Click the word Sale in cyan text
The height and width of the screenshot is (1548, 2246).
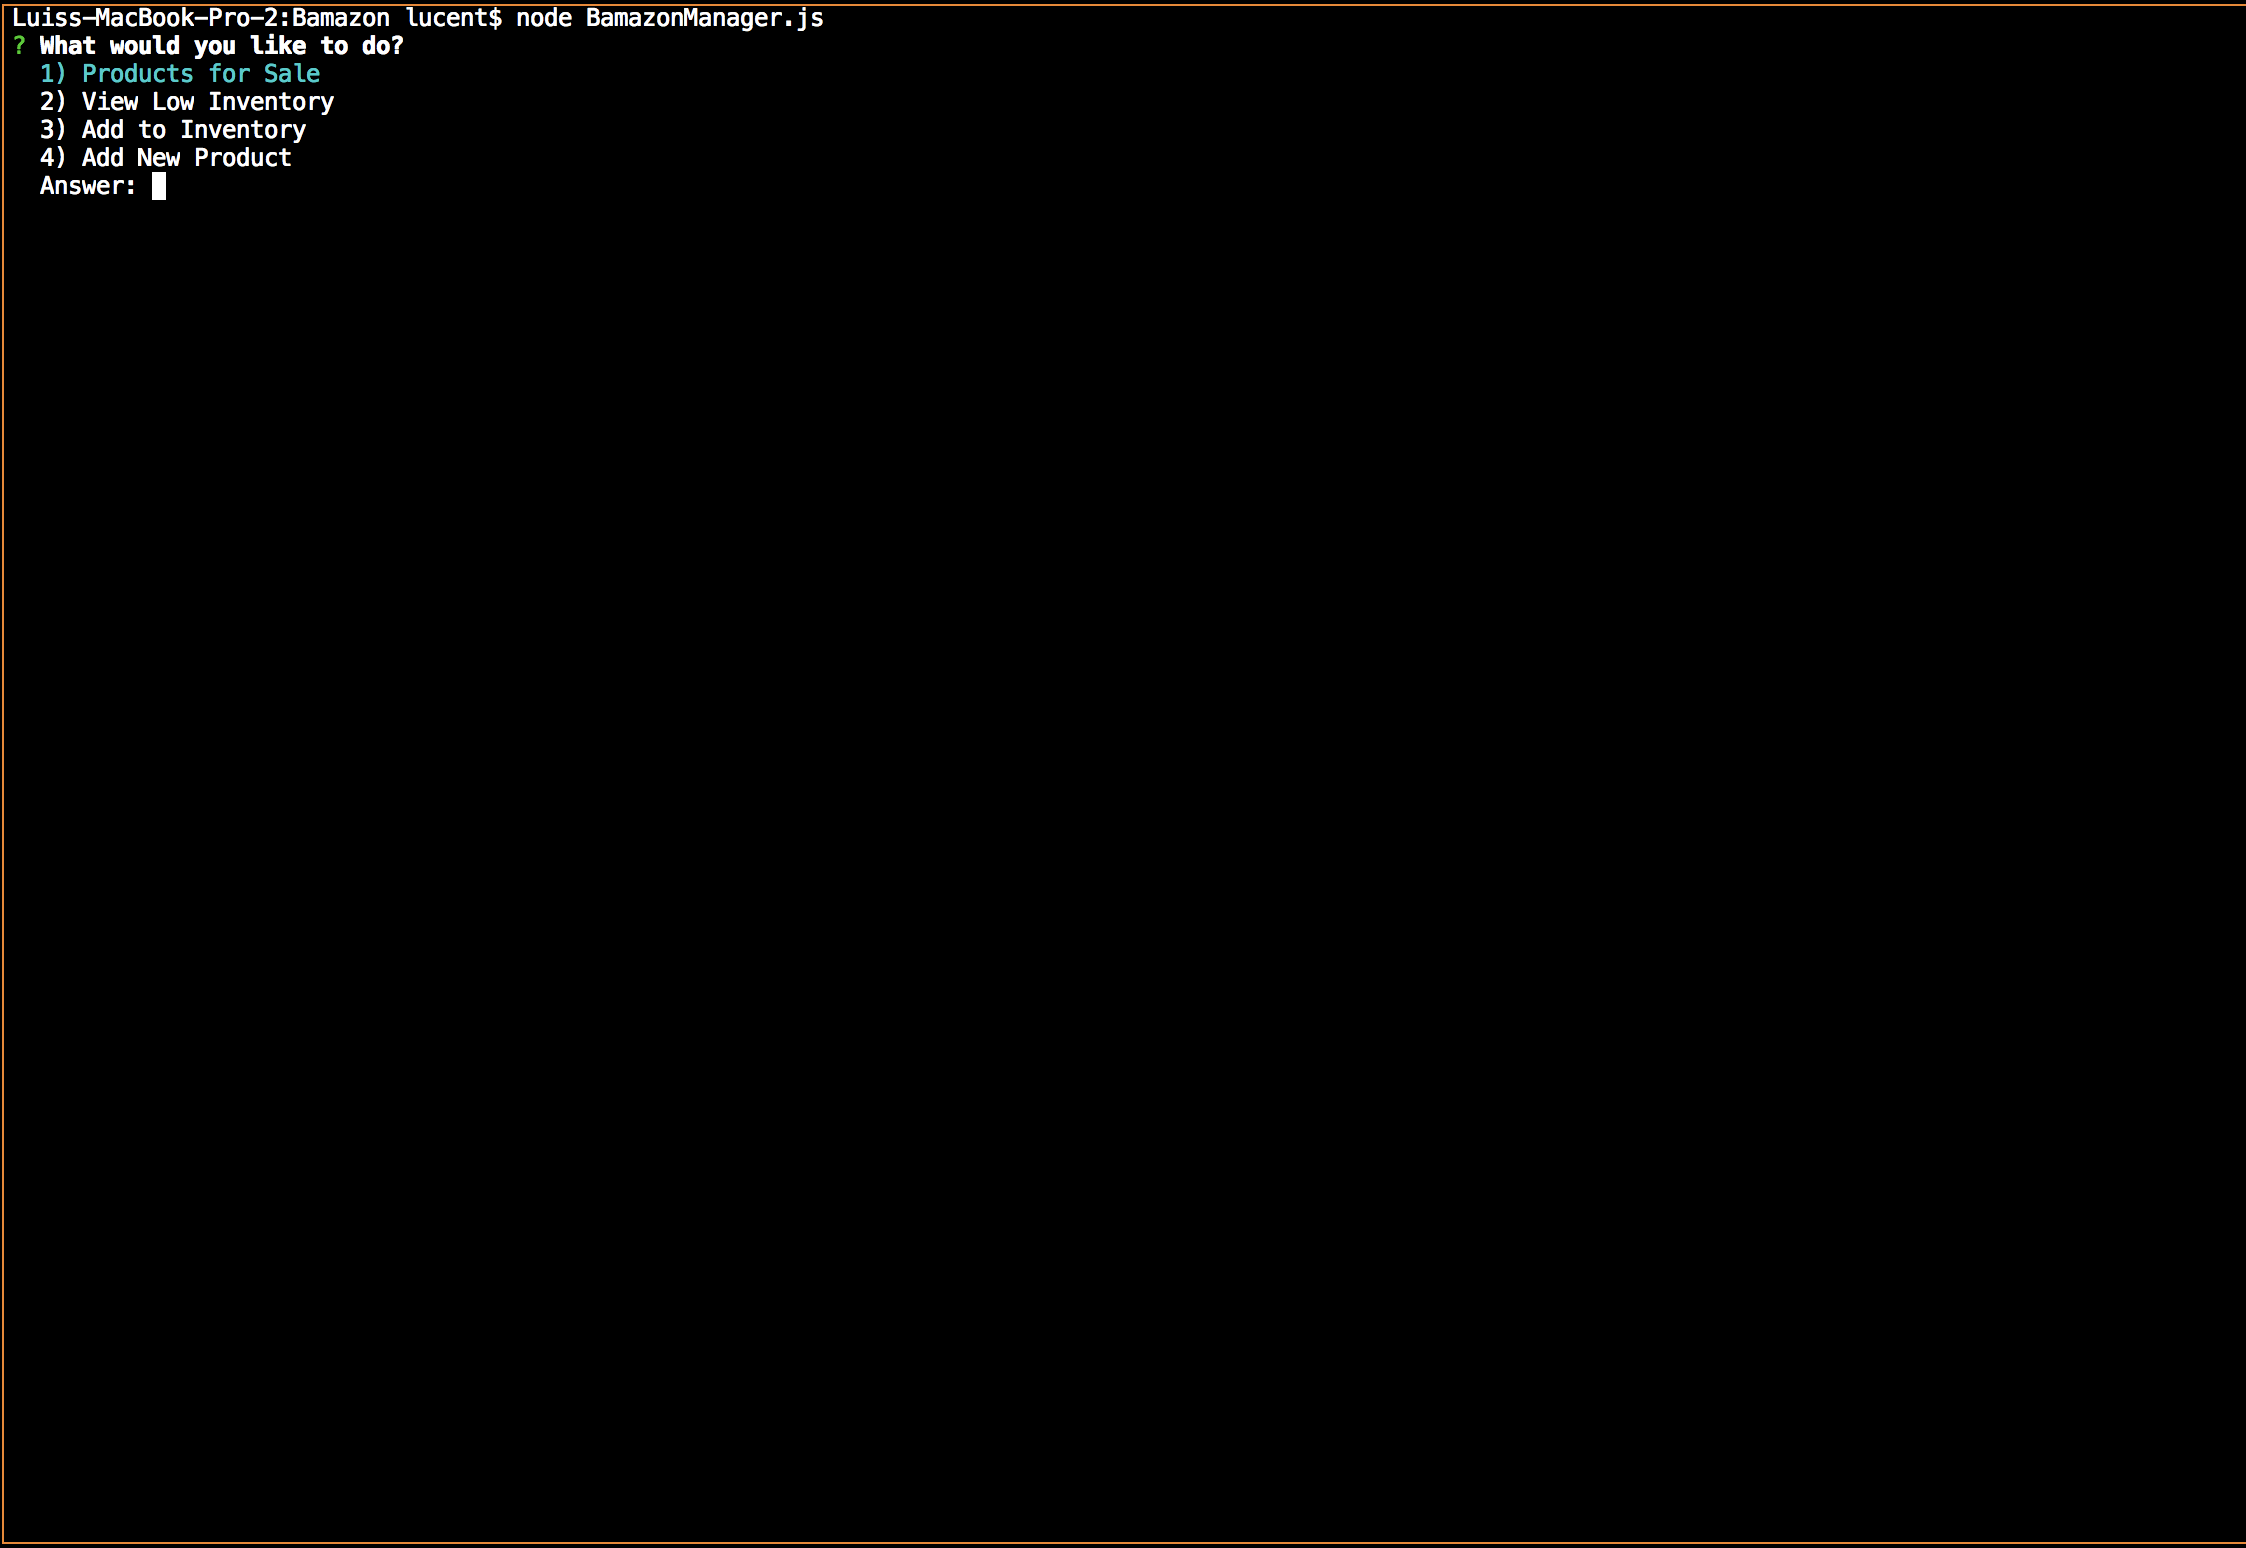[x=291, y=74]
